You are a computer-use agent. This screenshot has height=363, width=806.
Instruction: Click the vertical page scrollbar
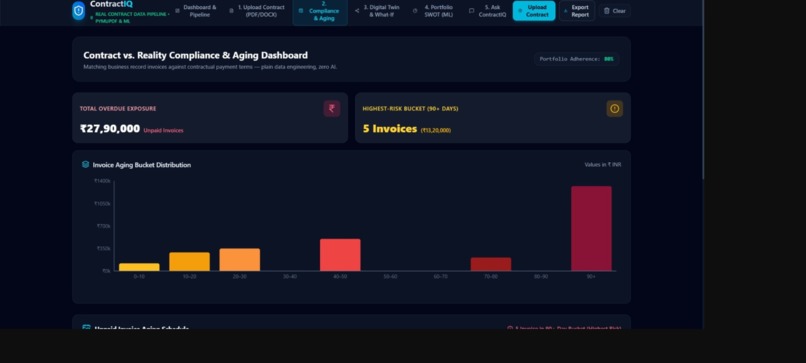[x=702, y=90]
